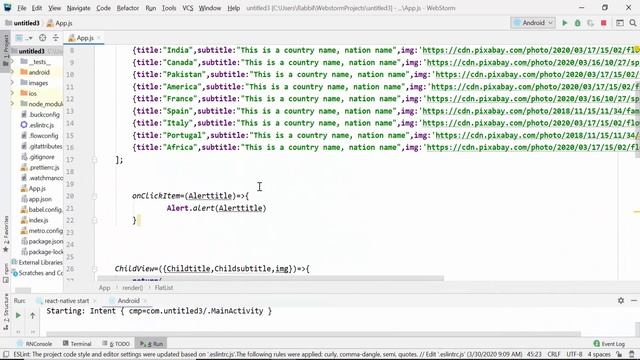640x360 pixels.
Task: Open the Project view mode dropdown
Action: tap(23, 38)
